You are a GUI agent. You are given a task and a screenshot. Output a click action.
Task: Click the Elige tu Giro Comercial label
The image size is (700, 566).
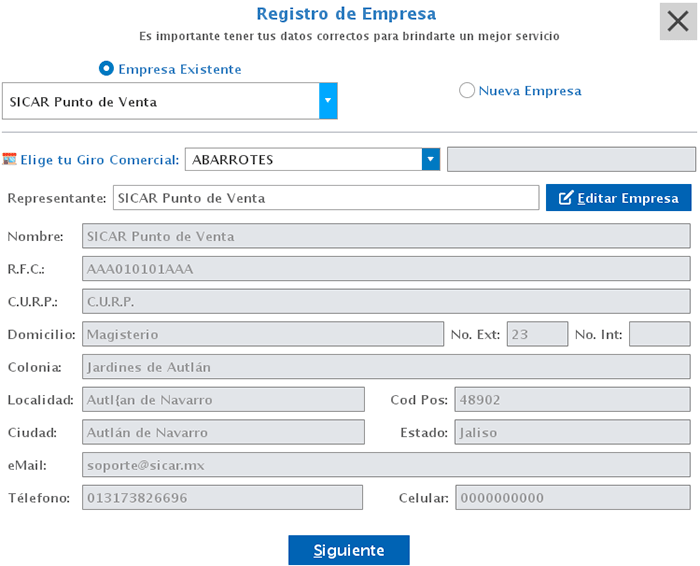point(100,159)
